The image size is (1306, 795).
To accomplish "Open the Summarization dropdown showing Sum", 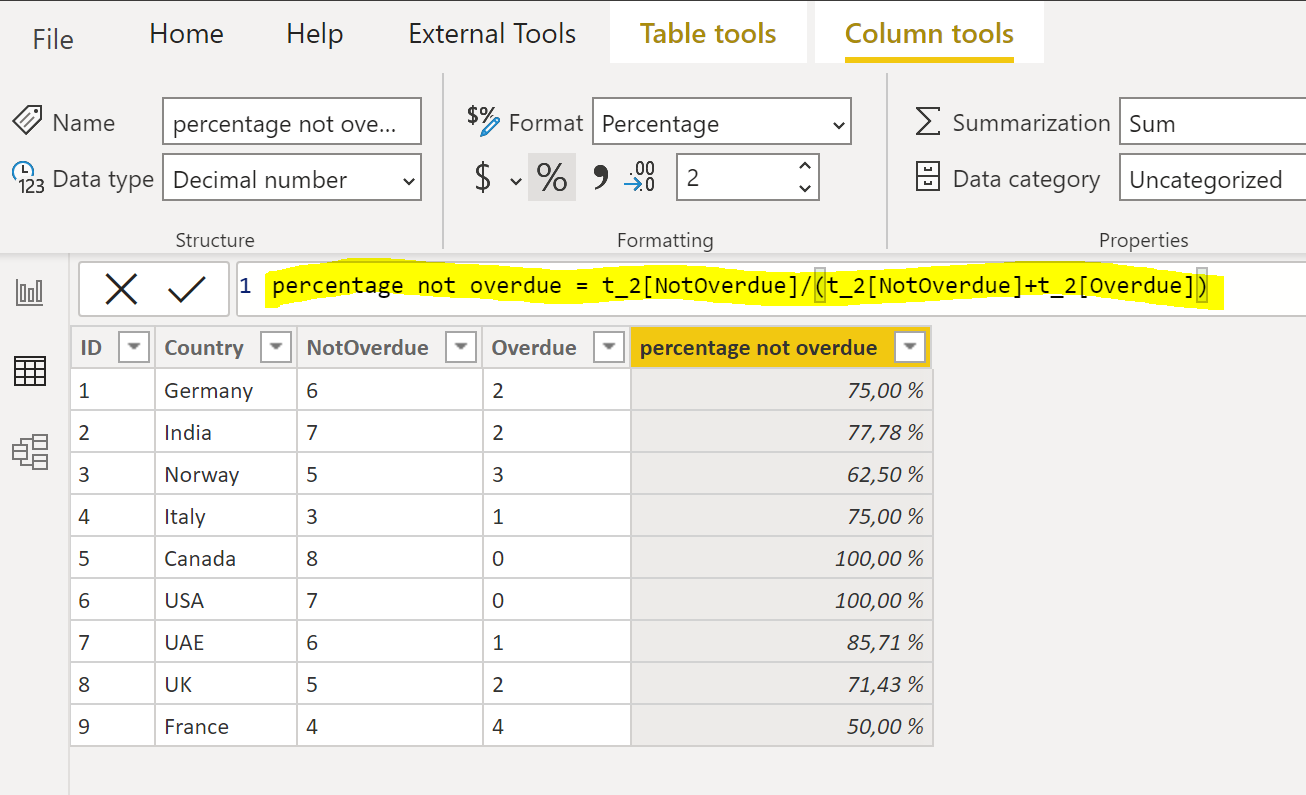I will (x=1212, y=123).
